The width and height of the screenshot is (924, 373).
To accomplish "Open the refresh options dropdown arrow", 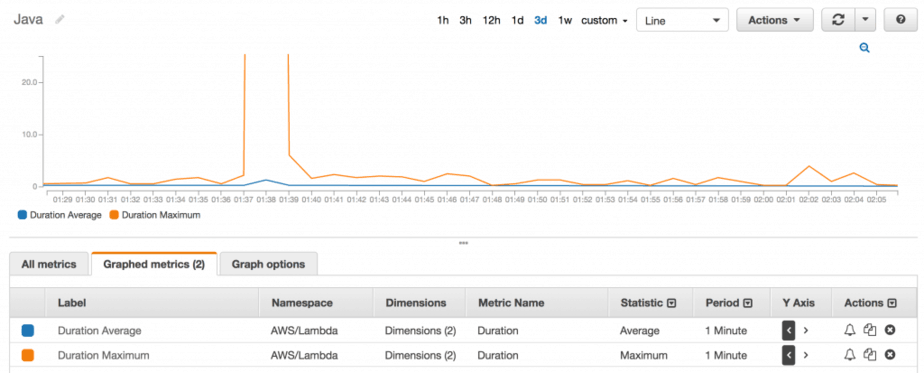I will pyautogui.click(x=864, y=20).
